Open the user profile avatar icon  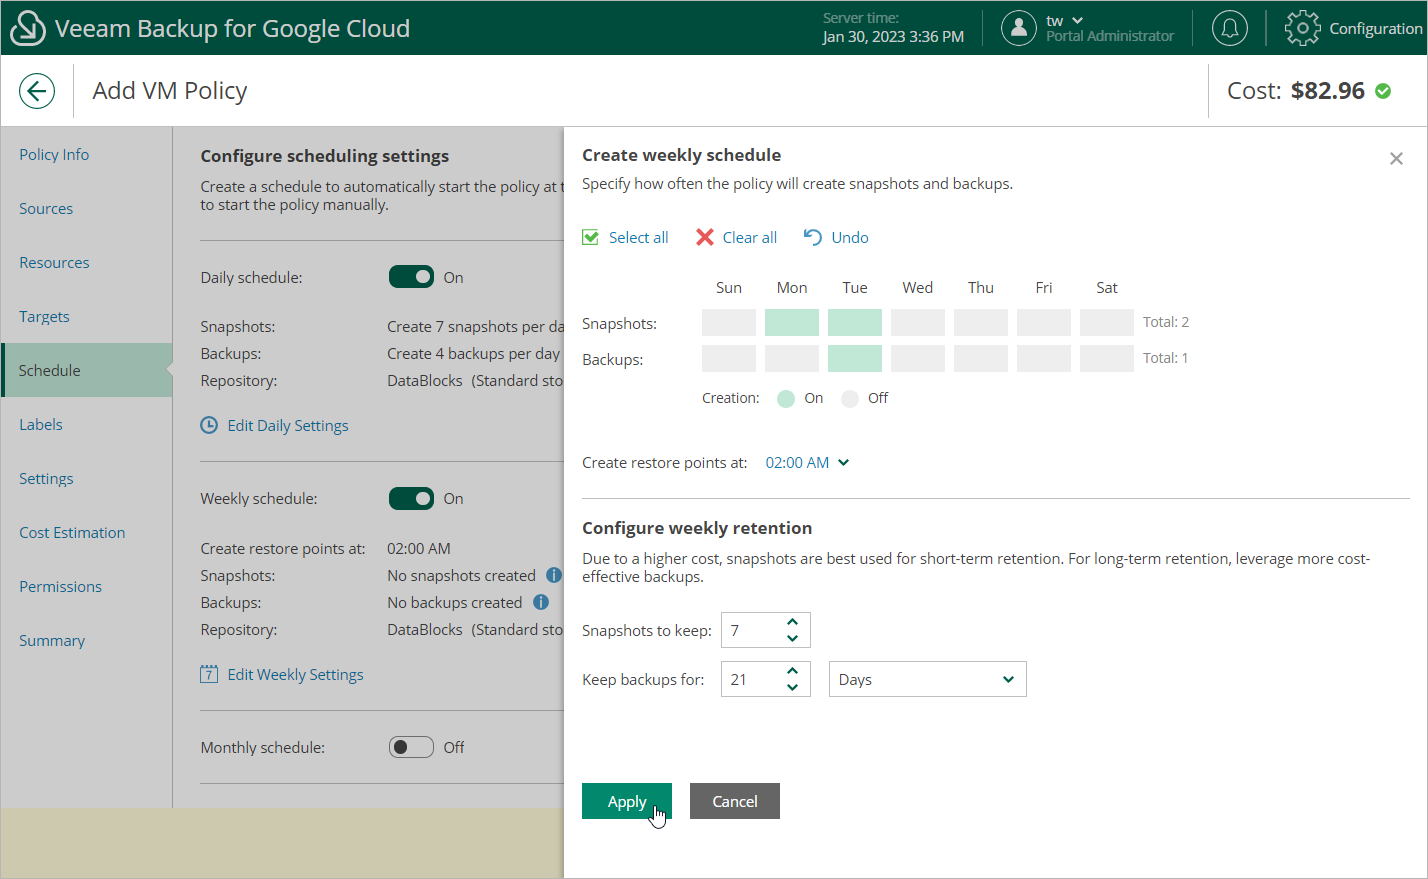click(x=1018, y=28)
